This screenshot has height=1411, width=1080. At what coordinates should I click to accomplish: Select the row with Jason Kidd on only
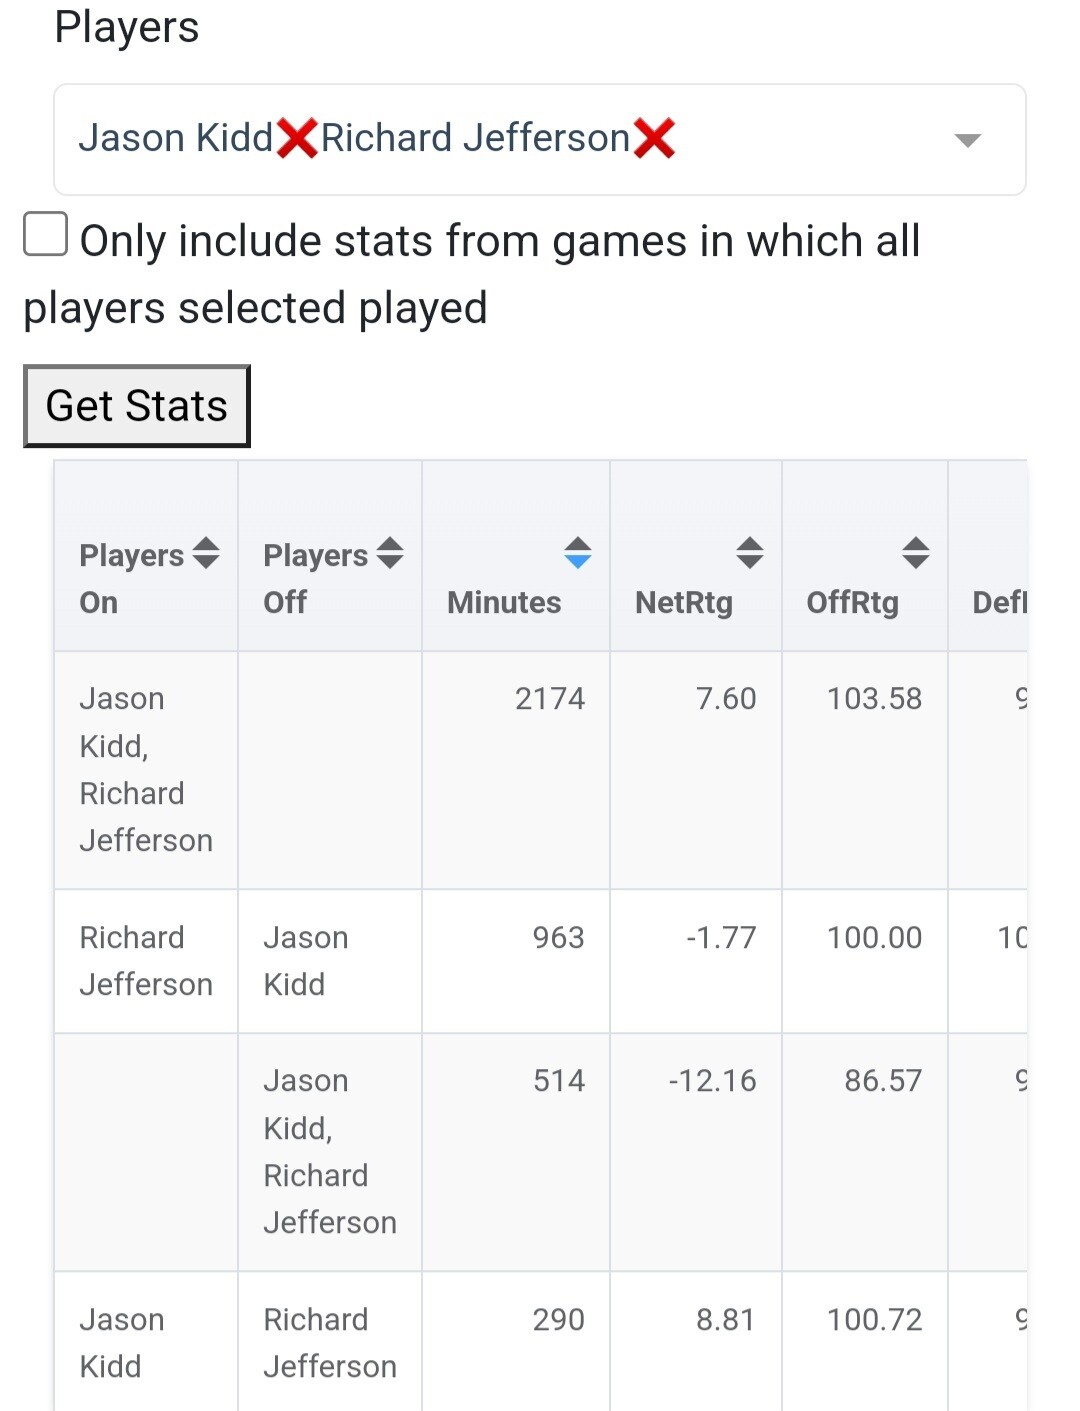click(121, 1342)
